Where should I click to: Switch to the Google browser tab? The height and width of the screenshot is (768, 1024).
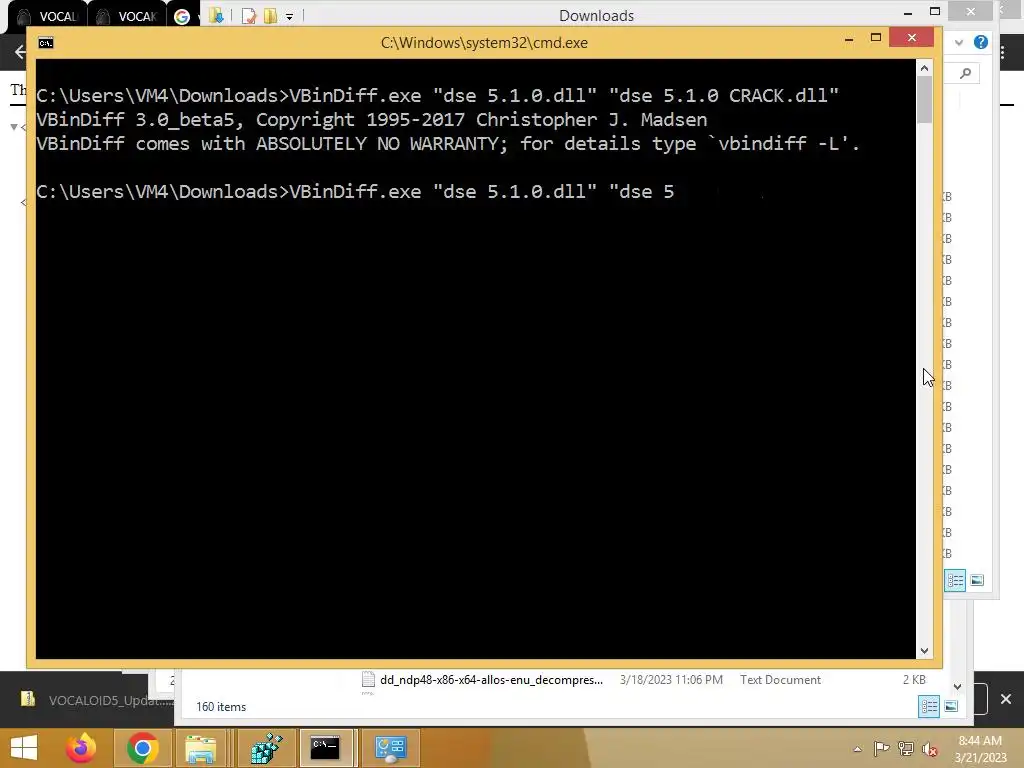(x=184, y=17)
